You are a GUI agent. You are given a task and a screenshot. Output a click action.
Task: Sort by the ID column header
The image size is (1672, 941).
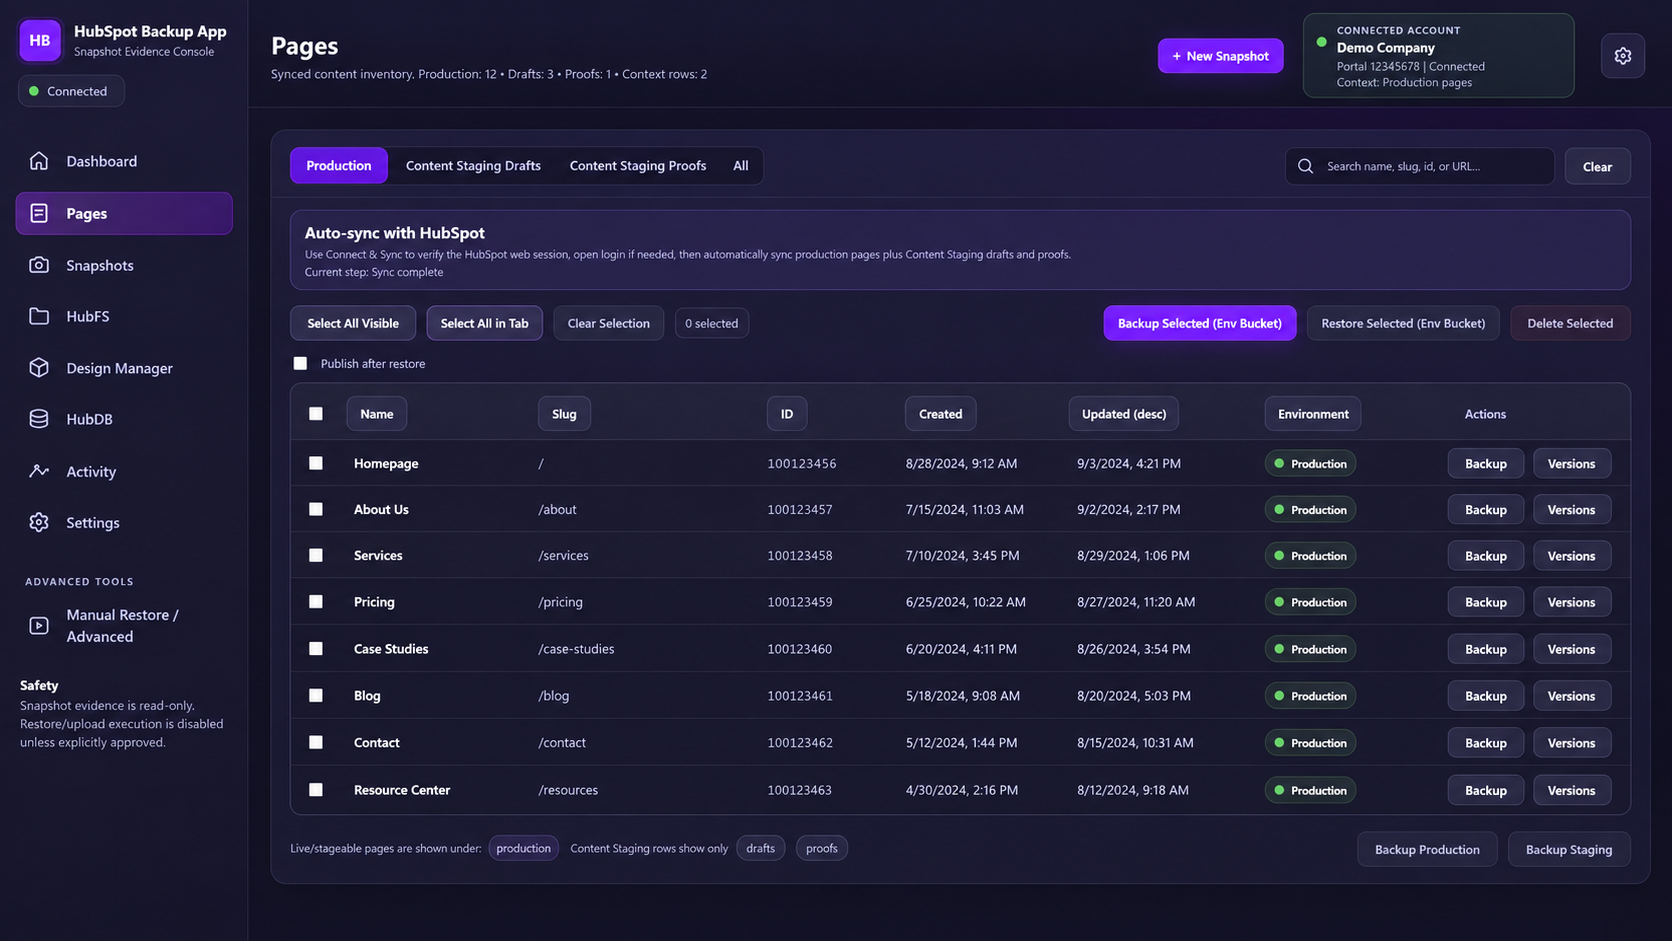[787, 414]
